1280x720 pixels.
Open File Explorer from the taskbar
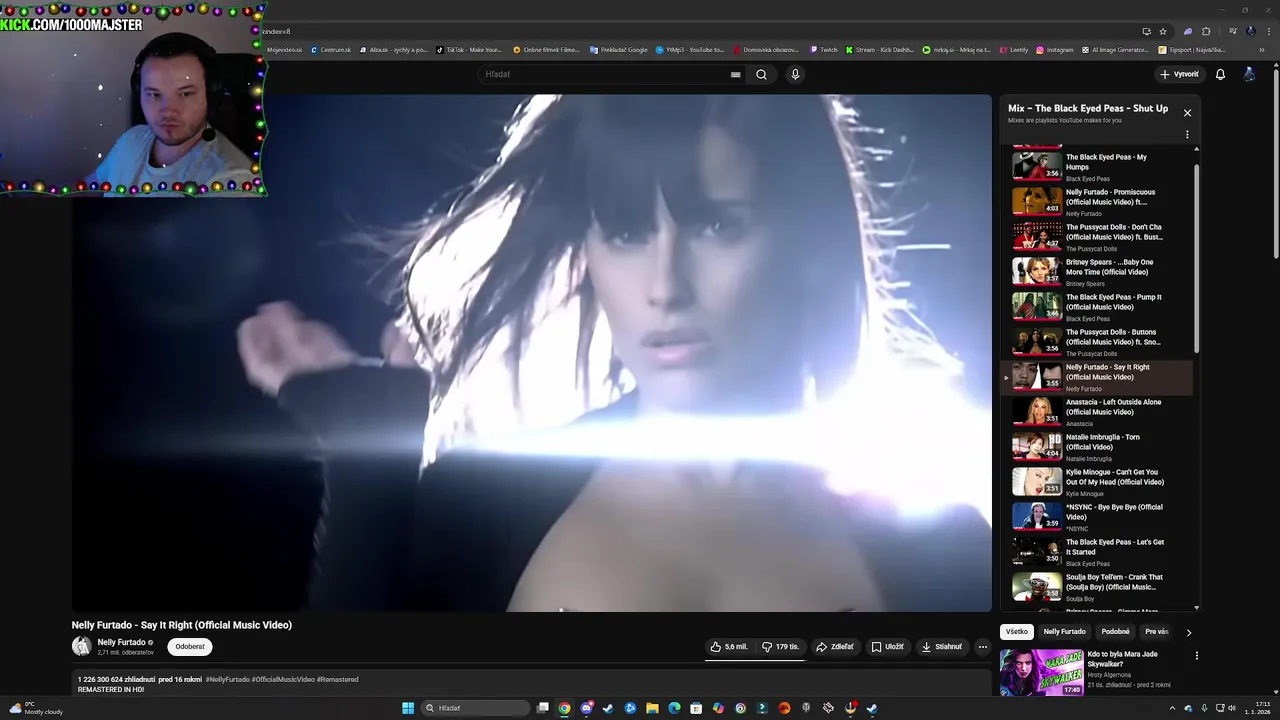(652, 708)
